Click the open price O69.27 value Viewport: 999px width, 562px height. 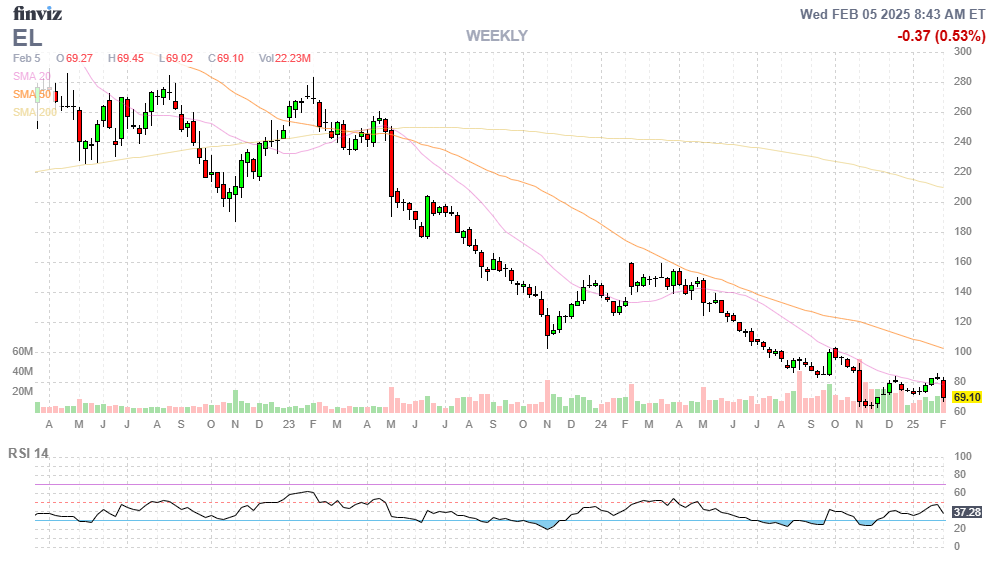pos(74,59)
